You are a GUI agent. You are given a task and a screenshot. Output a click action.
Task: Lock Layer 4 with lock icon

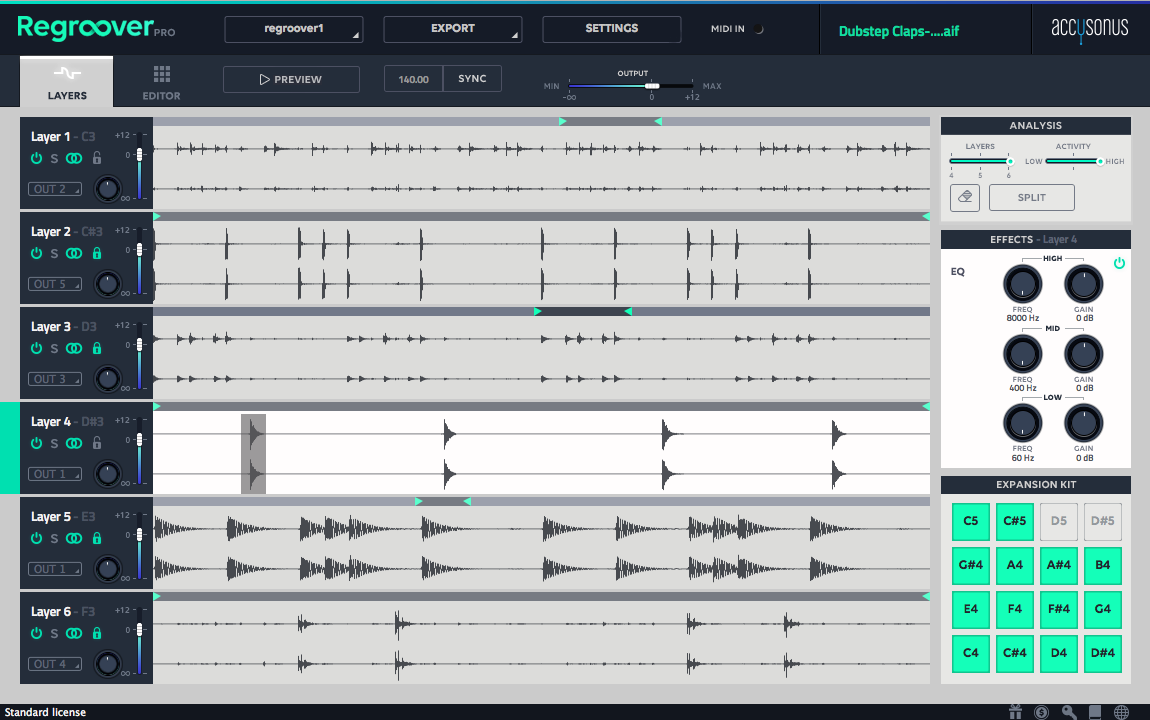(x=97, y=443)
